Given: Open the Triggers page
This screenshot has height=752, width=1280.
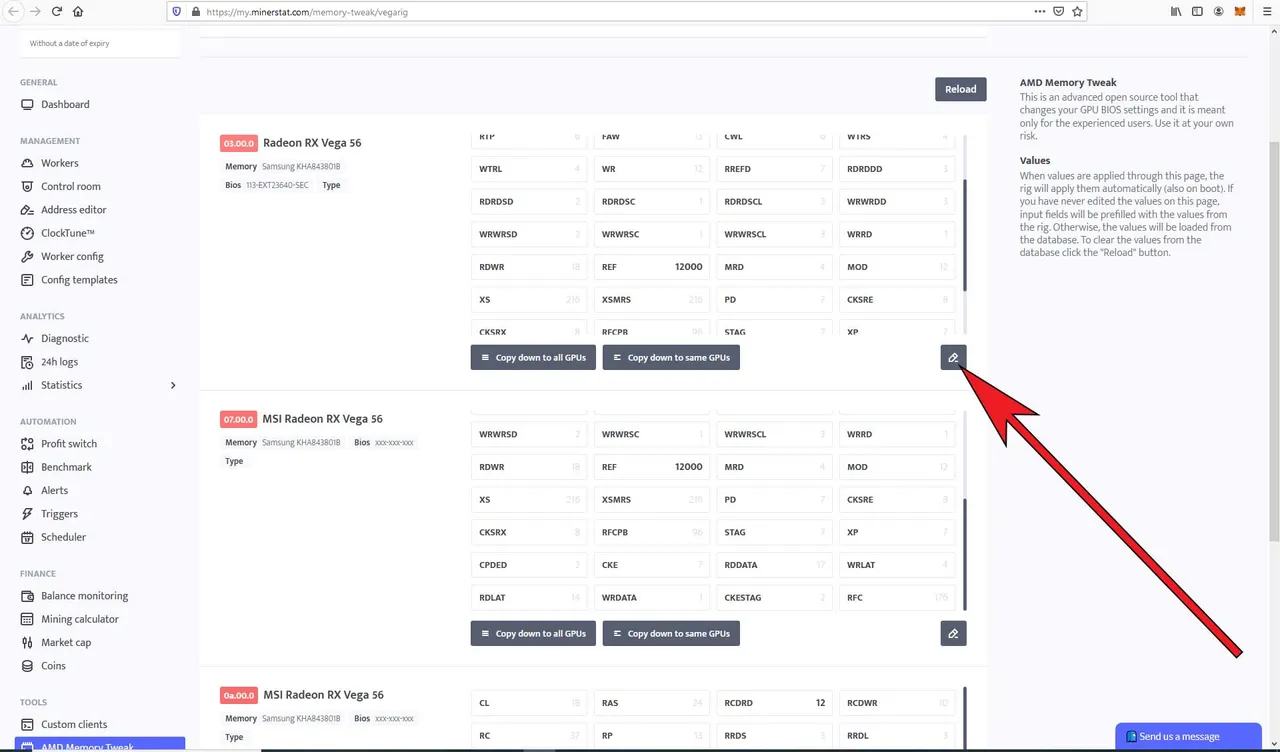Looking at the screenshot, I should (59, 514).
